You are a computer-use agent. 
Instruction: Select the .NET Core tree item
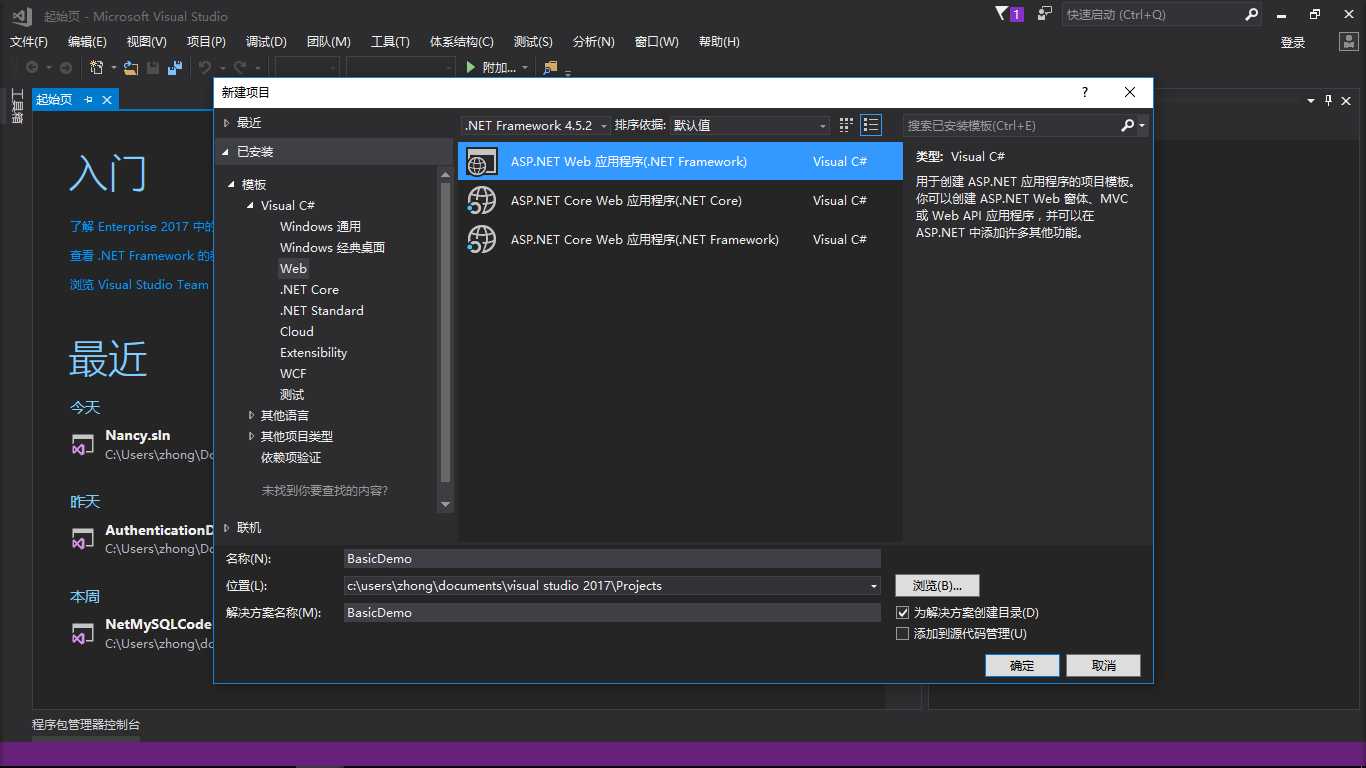coord(309,289)
